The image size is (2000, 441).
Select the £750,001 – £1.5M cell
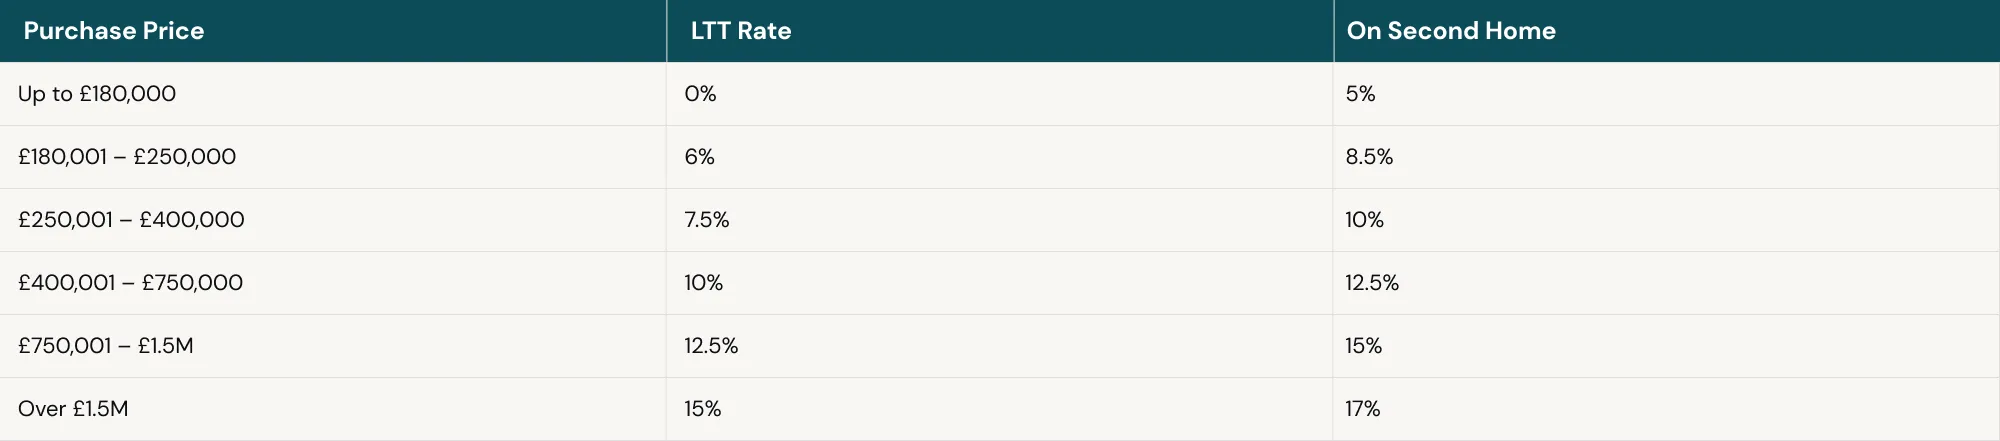click(106, 346)
